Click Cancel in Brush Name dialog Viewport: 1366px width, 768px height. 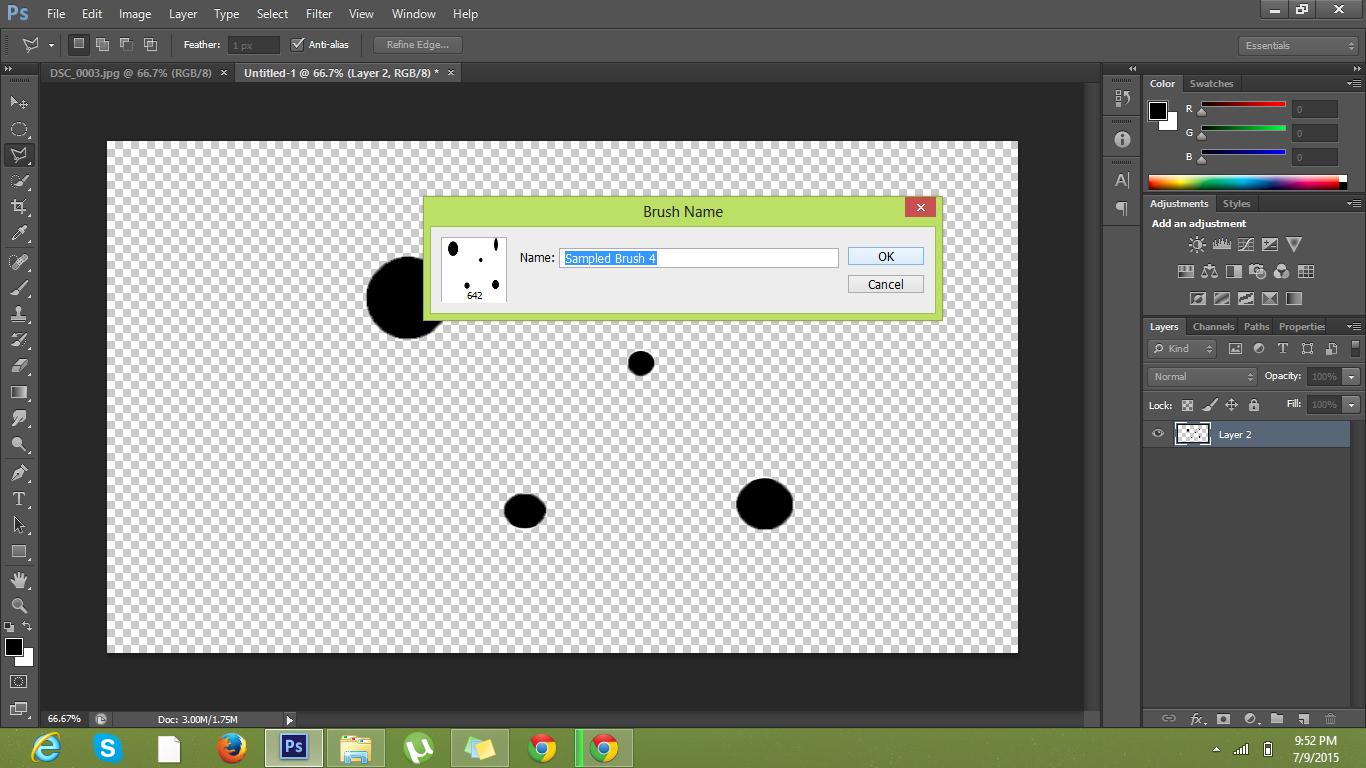tap(886, 284)
